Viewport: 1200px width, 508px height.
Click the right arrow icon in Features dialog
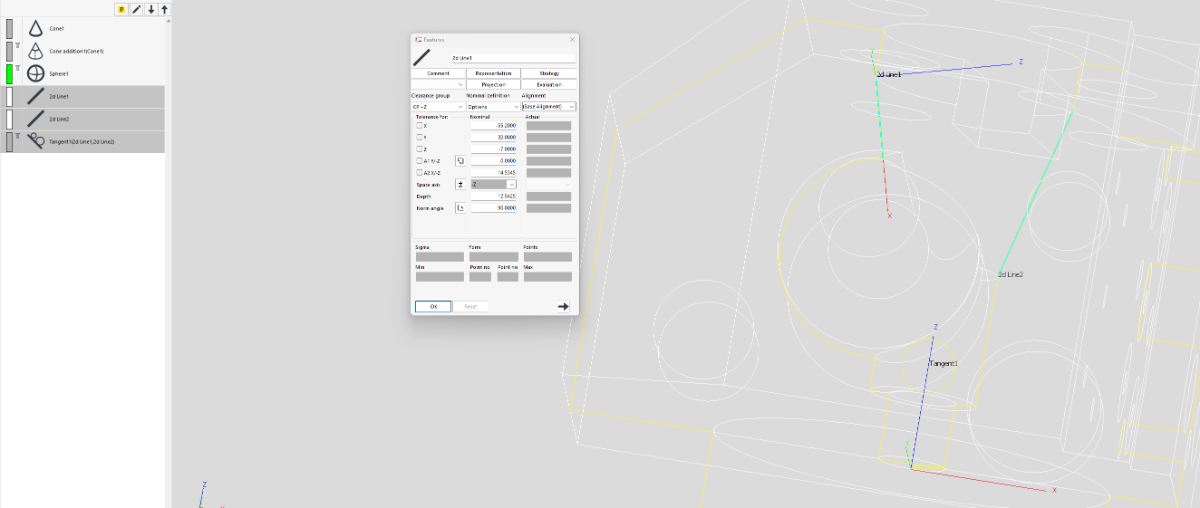coord(563,306)
